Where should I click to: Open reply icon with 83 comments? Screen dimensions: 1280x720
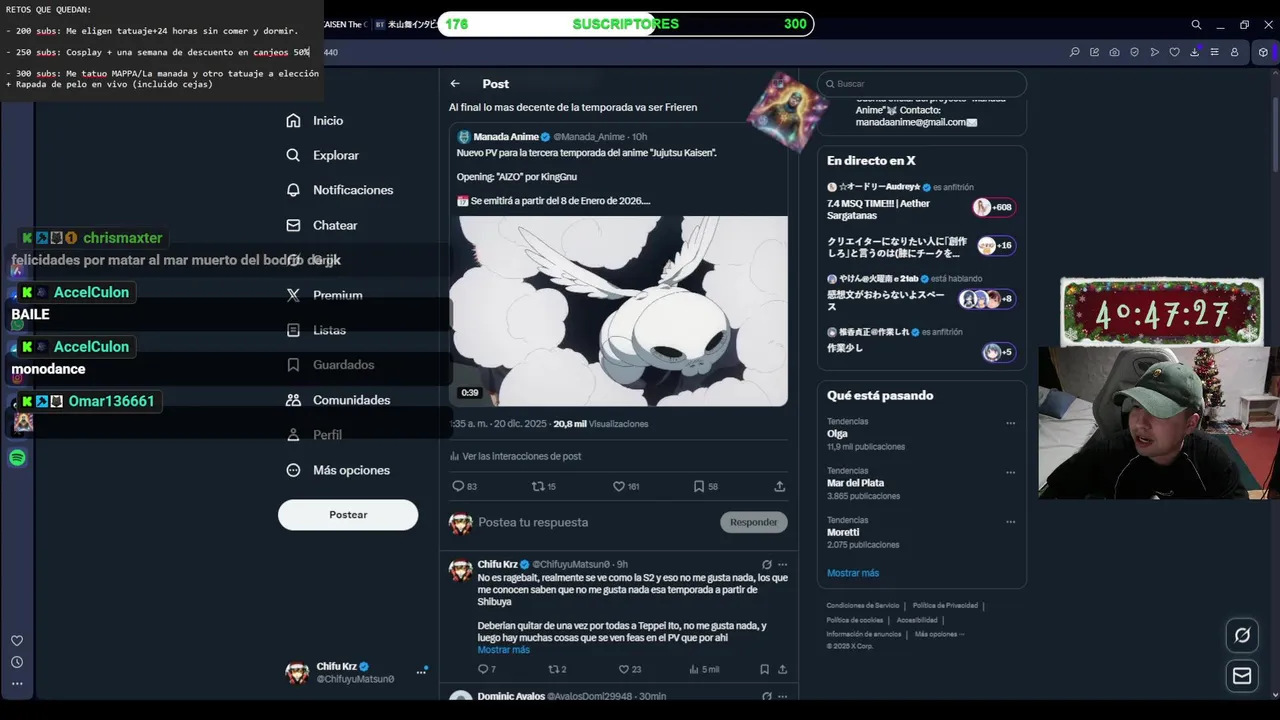tap(465, 486)
